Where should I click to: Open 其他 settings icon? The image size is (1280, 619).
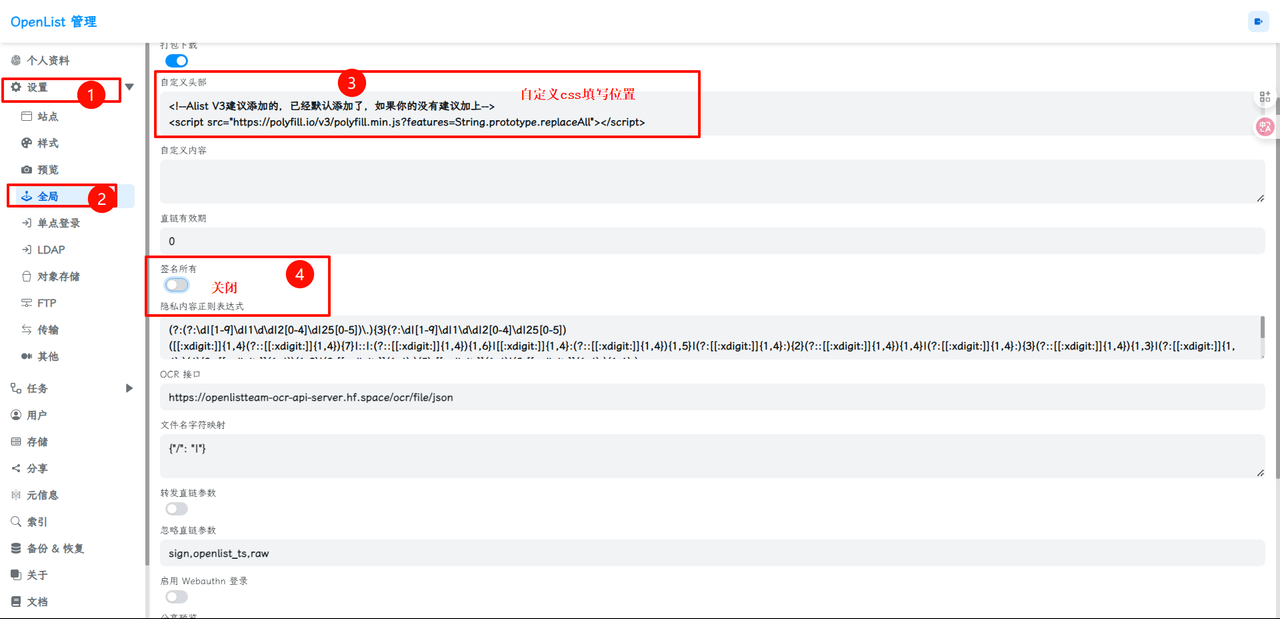tap(27, 356)
